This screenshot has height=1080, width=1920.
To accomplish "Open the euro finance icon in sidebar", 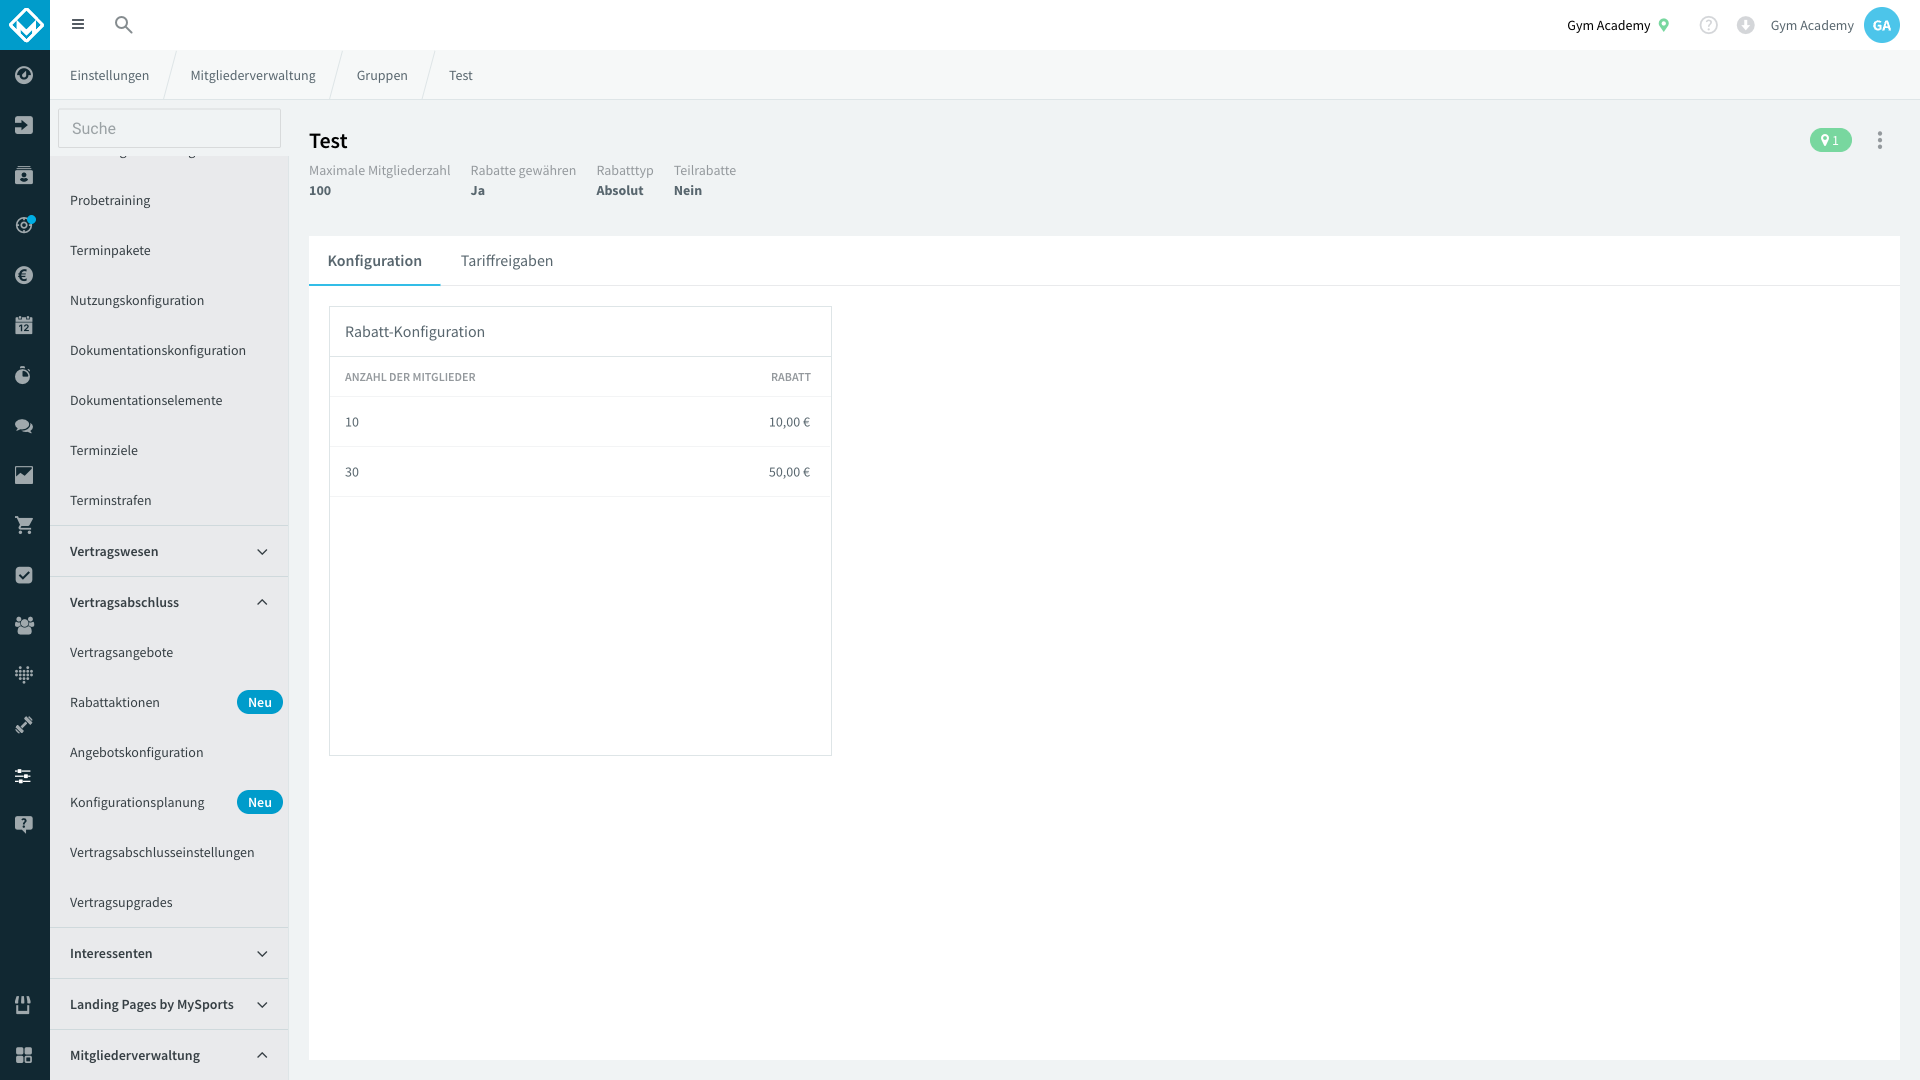I will pos(24,275).
